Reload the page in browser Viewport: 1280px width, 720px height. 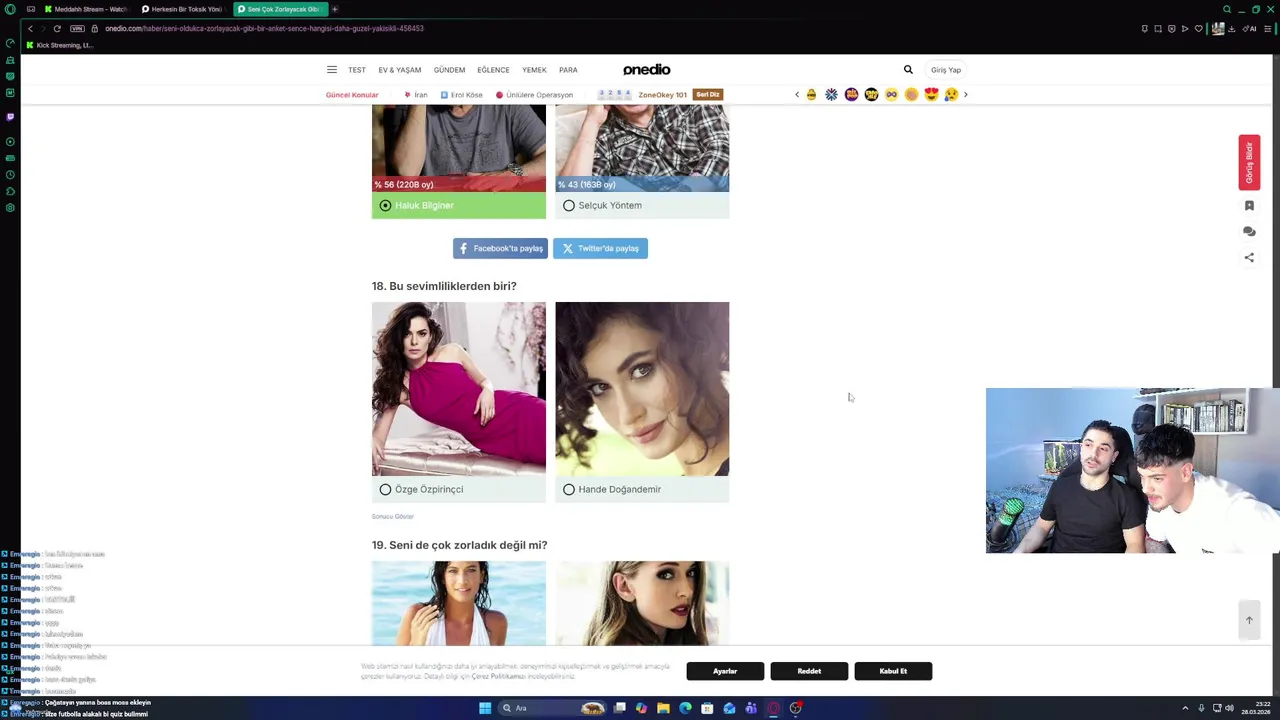(57, 29)
